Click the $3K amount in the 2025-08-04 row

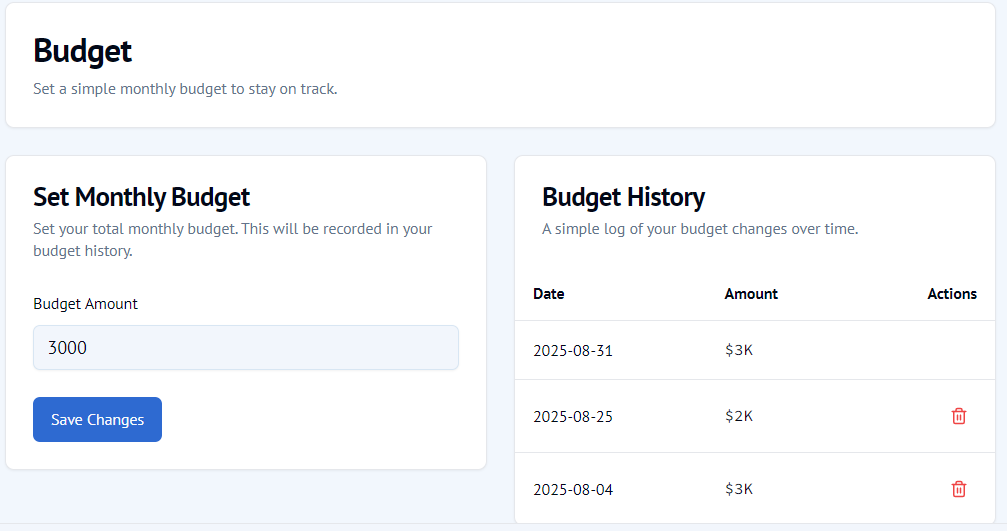point(739,489)
